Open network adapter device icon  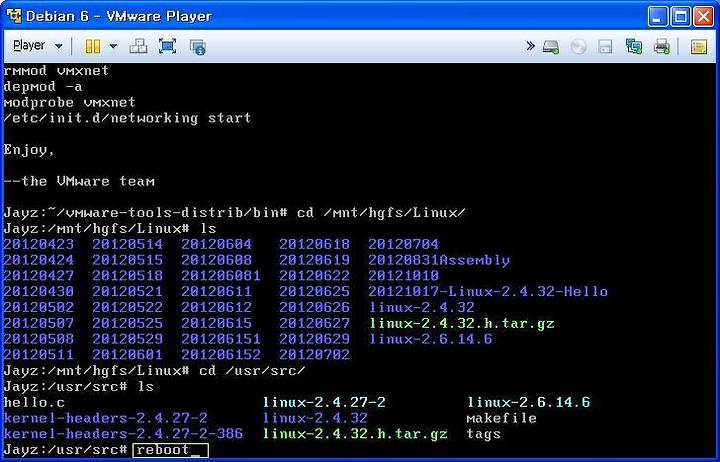[634, 46]
